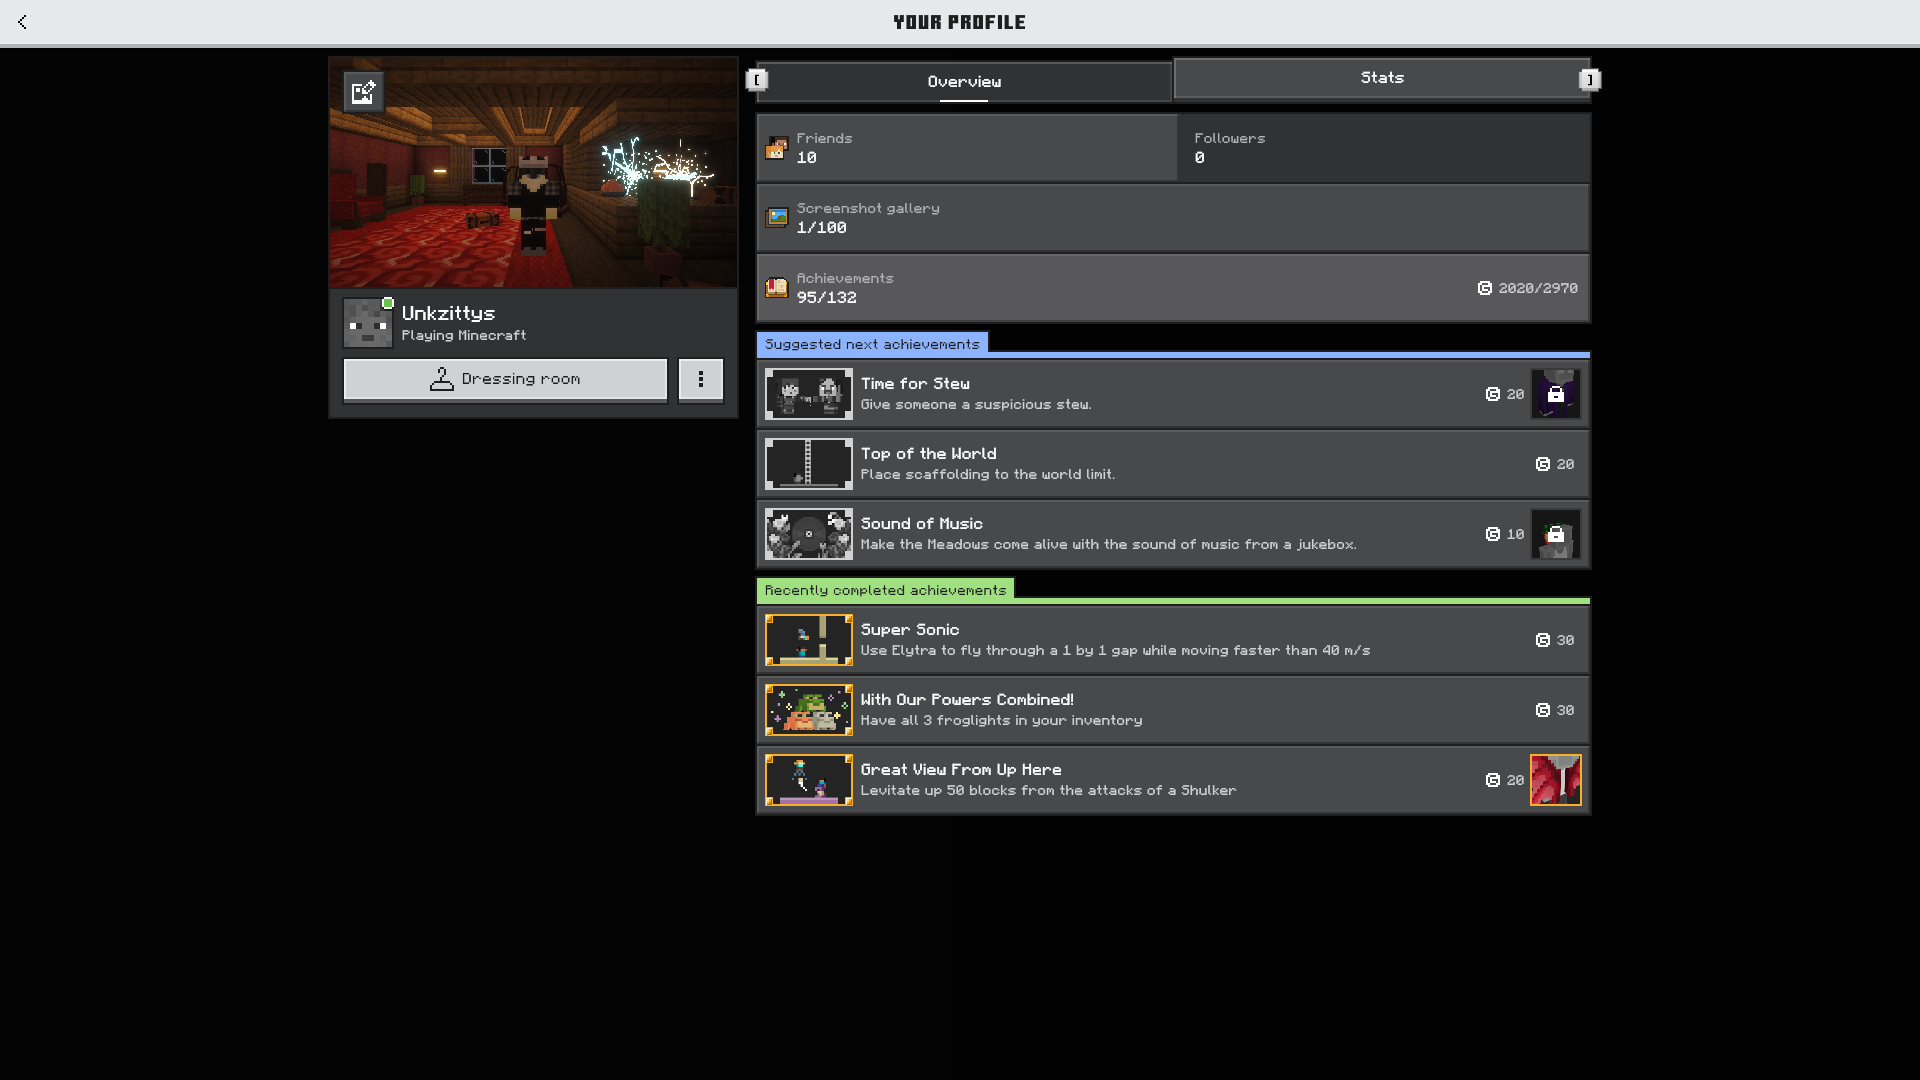Click the edit profile banner icon
The width and height of the screenshot is (1920, 1080).
363,92
